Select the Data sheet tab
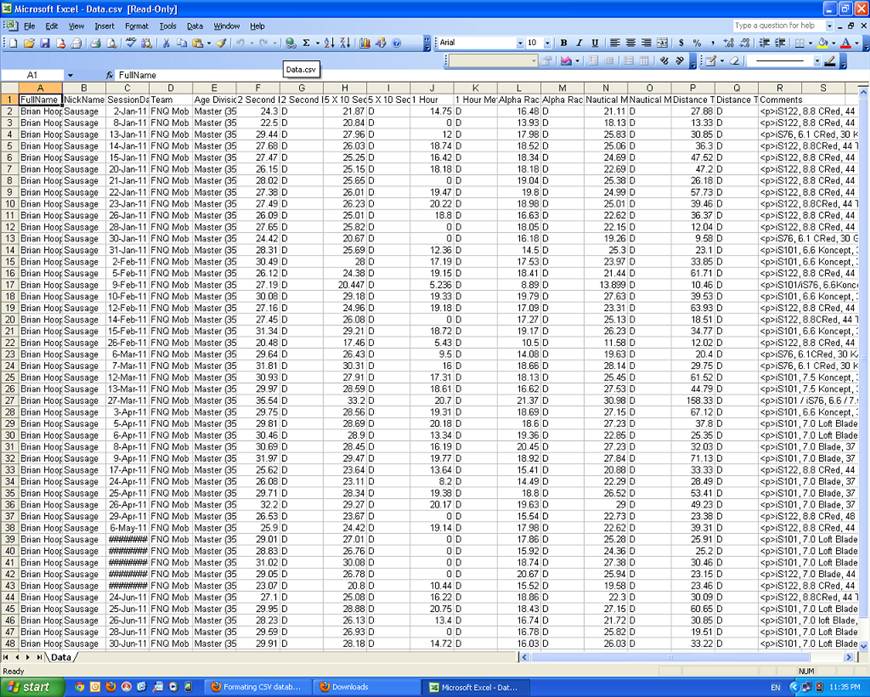Viewport: 870px width, 697px height. [x=62, y=658]
